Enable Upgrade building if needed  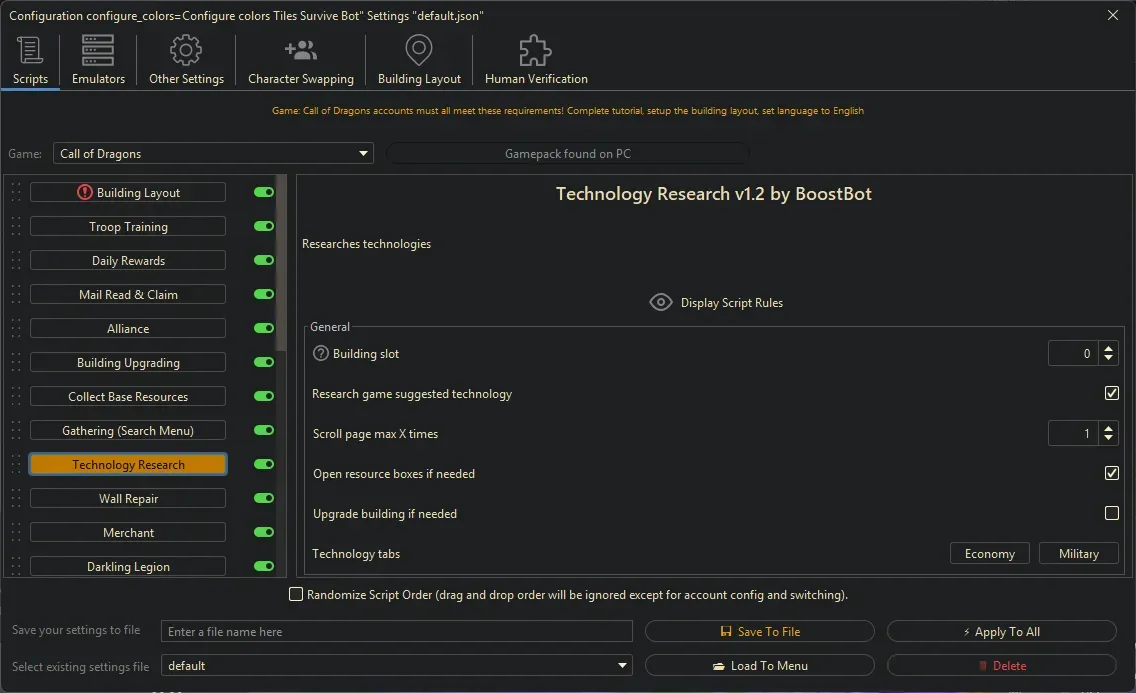1111,513
